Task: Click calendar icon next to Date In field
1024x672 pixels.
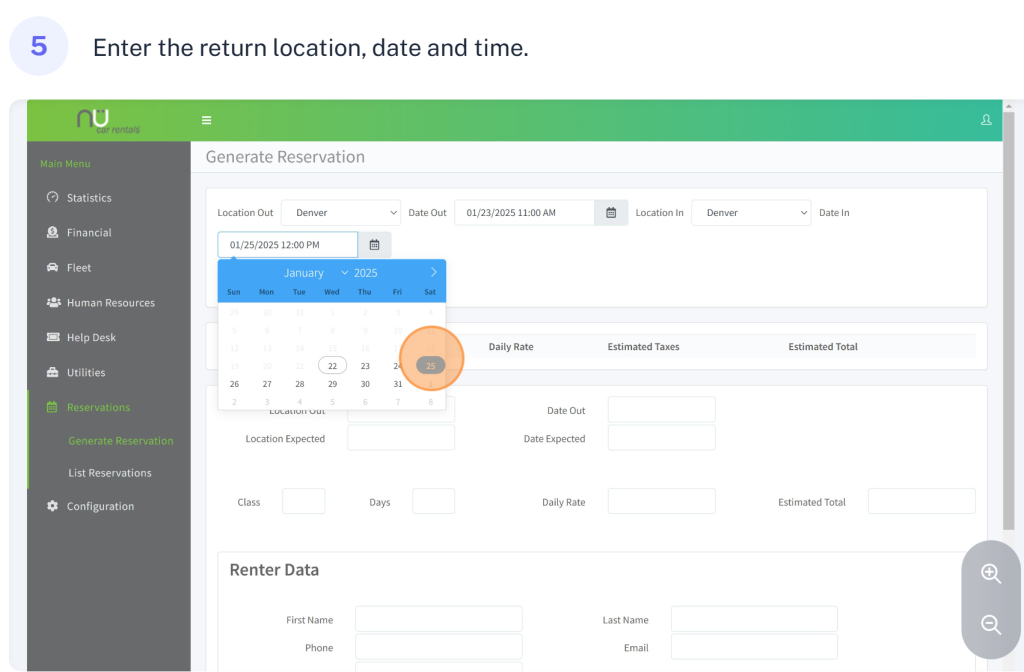Action: pos(374,245)
